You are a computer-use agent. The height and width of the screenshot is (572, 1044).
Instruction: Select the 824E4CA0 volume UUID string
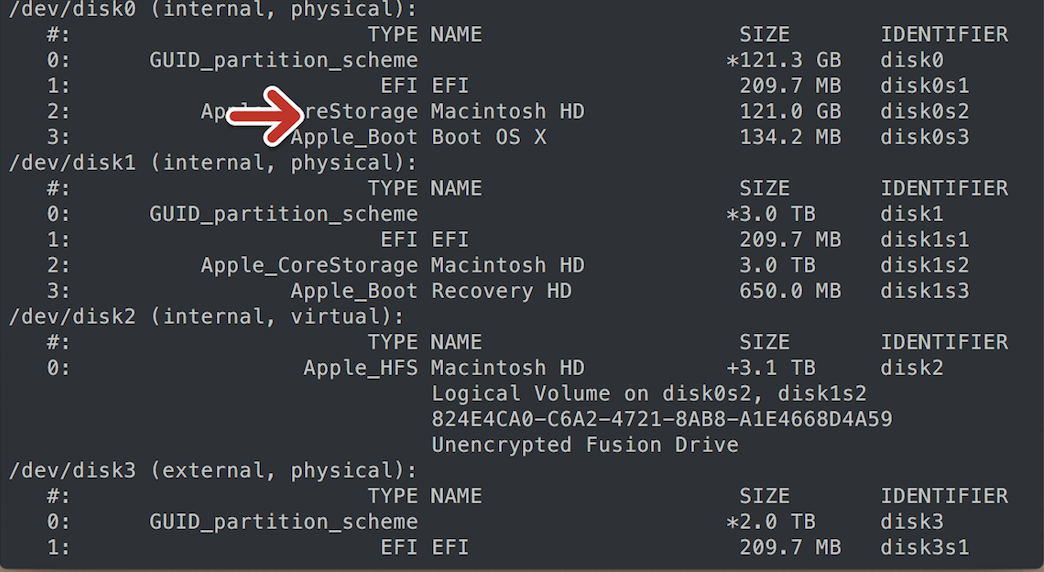[x=661, y=419]
